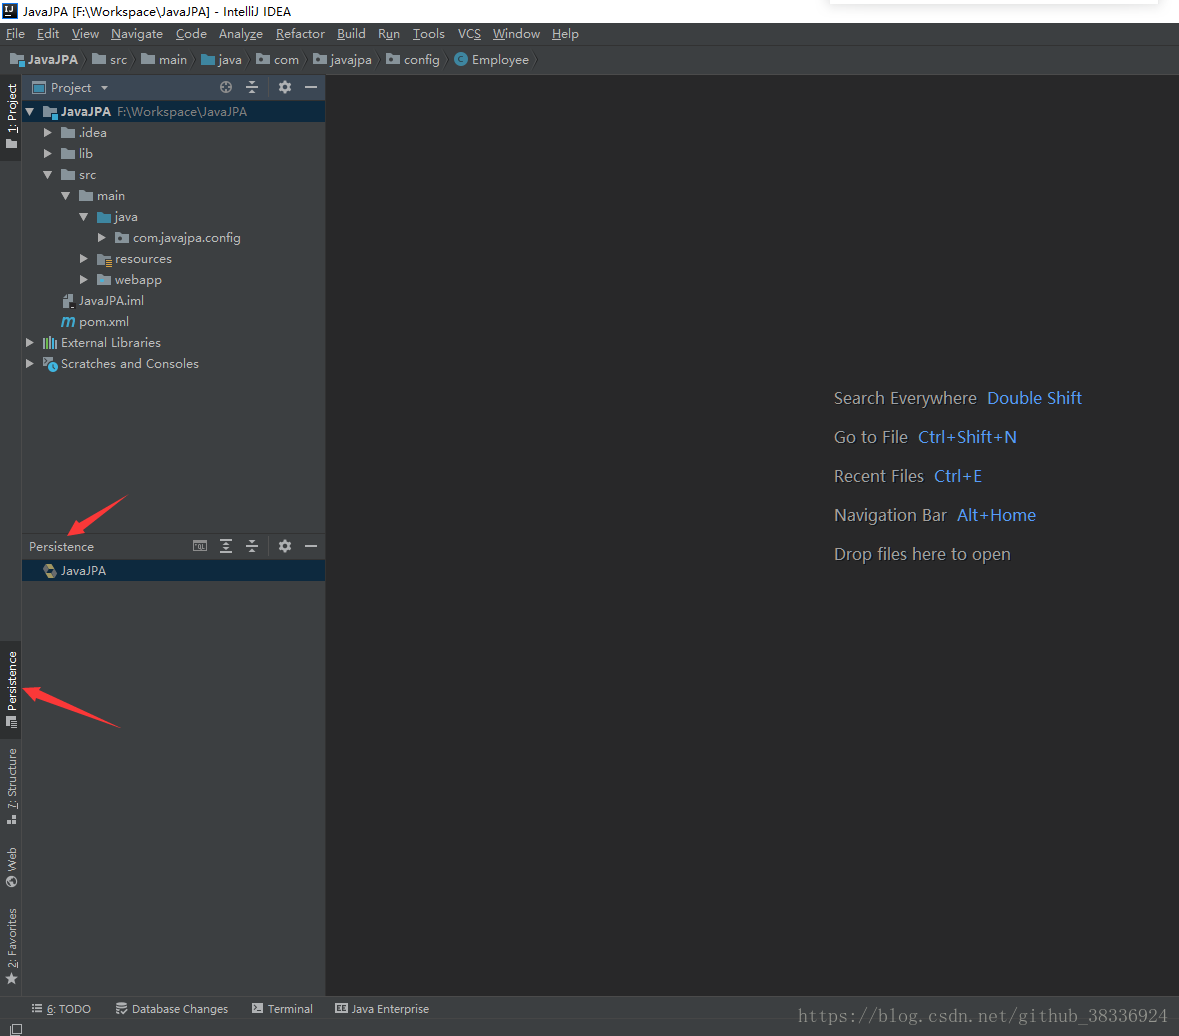Image resolution: width=1179 pixels, height=1036 pixels.
Task: Open Java Enterprise tool window
Action: 382,1009
